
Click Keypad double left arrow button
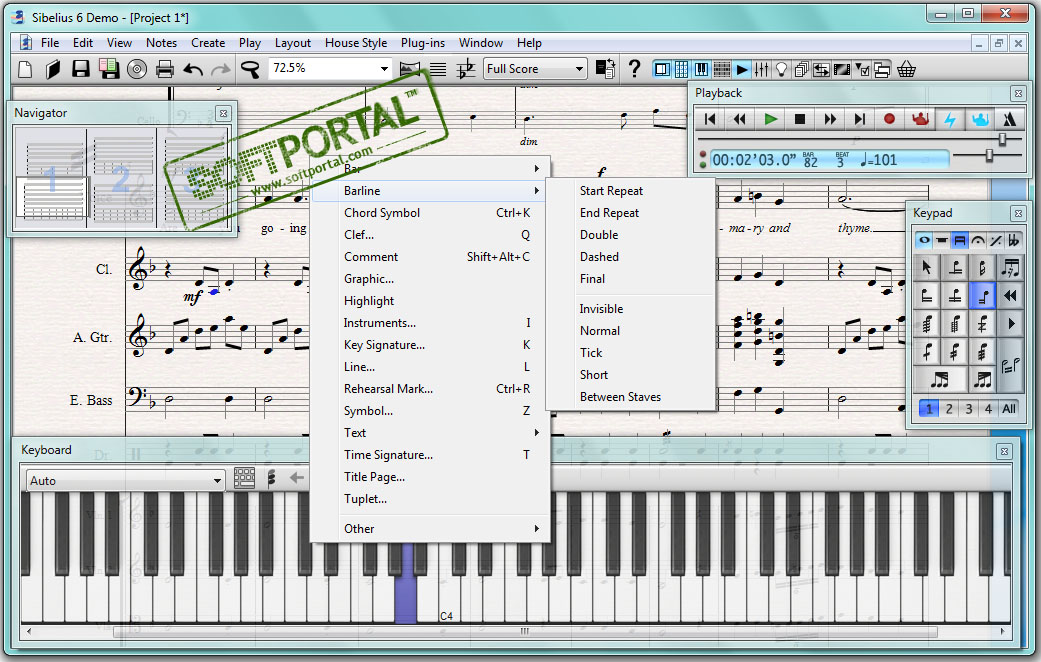1010,295
